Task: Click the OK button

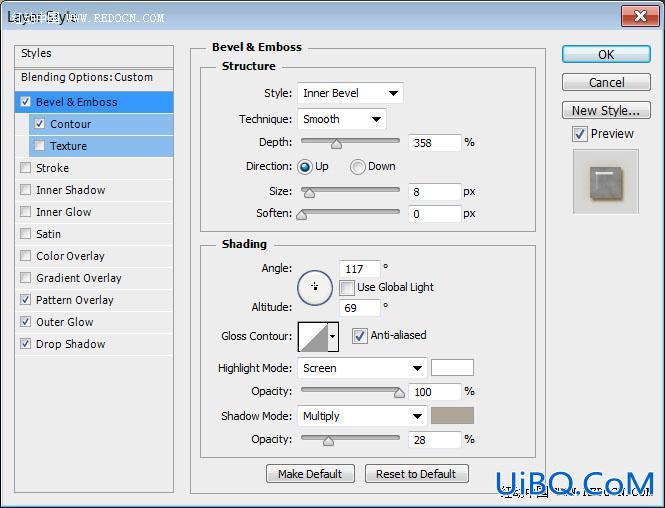Action: click(x=606, y=55)
